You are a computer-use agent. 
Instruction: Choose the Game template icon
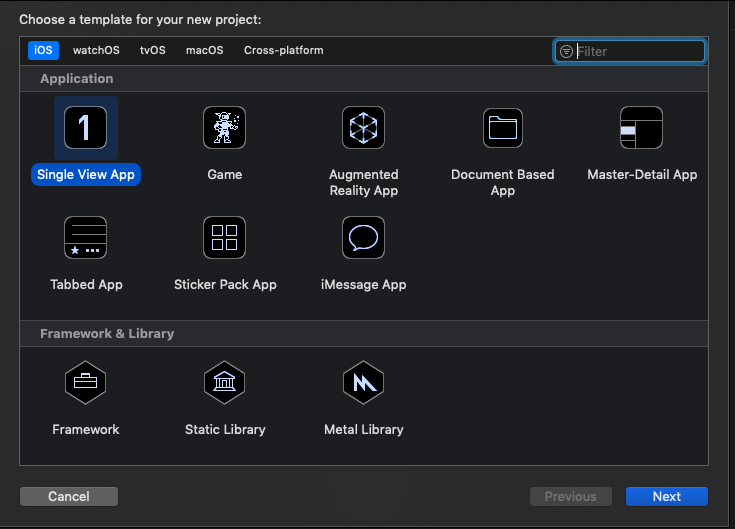(225, 127)
